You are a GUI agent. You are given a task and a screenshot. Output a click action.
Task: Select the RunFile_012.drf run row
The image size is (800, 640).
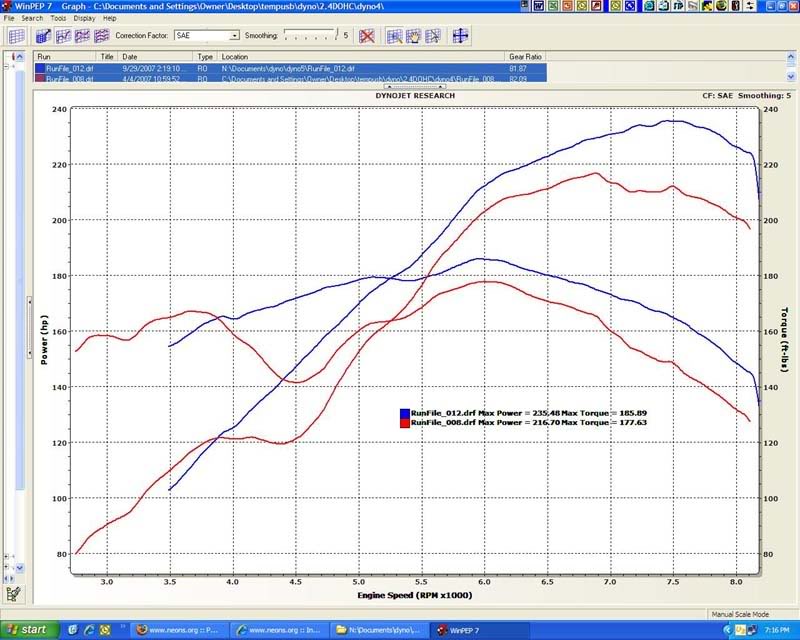click(x=291, y=68)
